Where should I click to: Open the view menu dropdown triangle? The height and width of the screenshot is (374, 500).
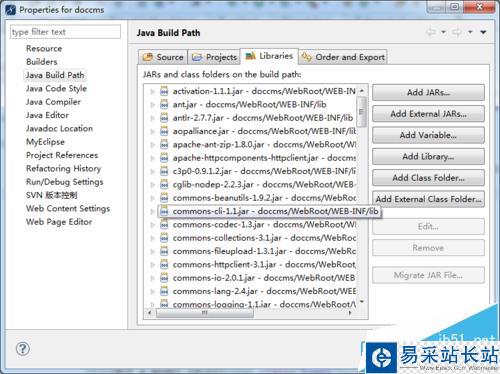coord(483,32)
